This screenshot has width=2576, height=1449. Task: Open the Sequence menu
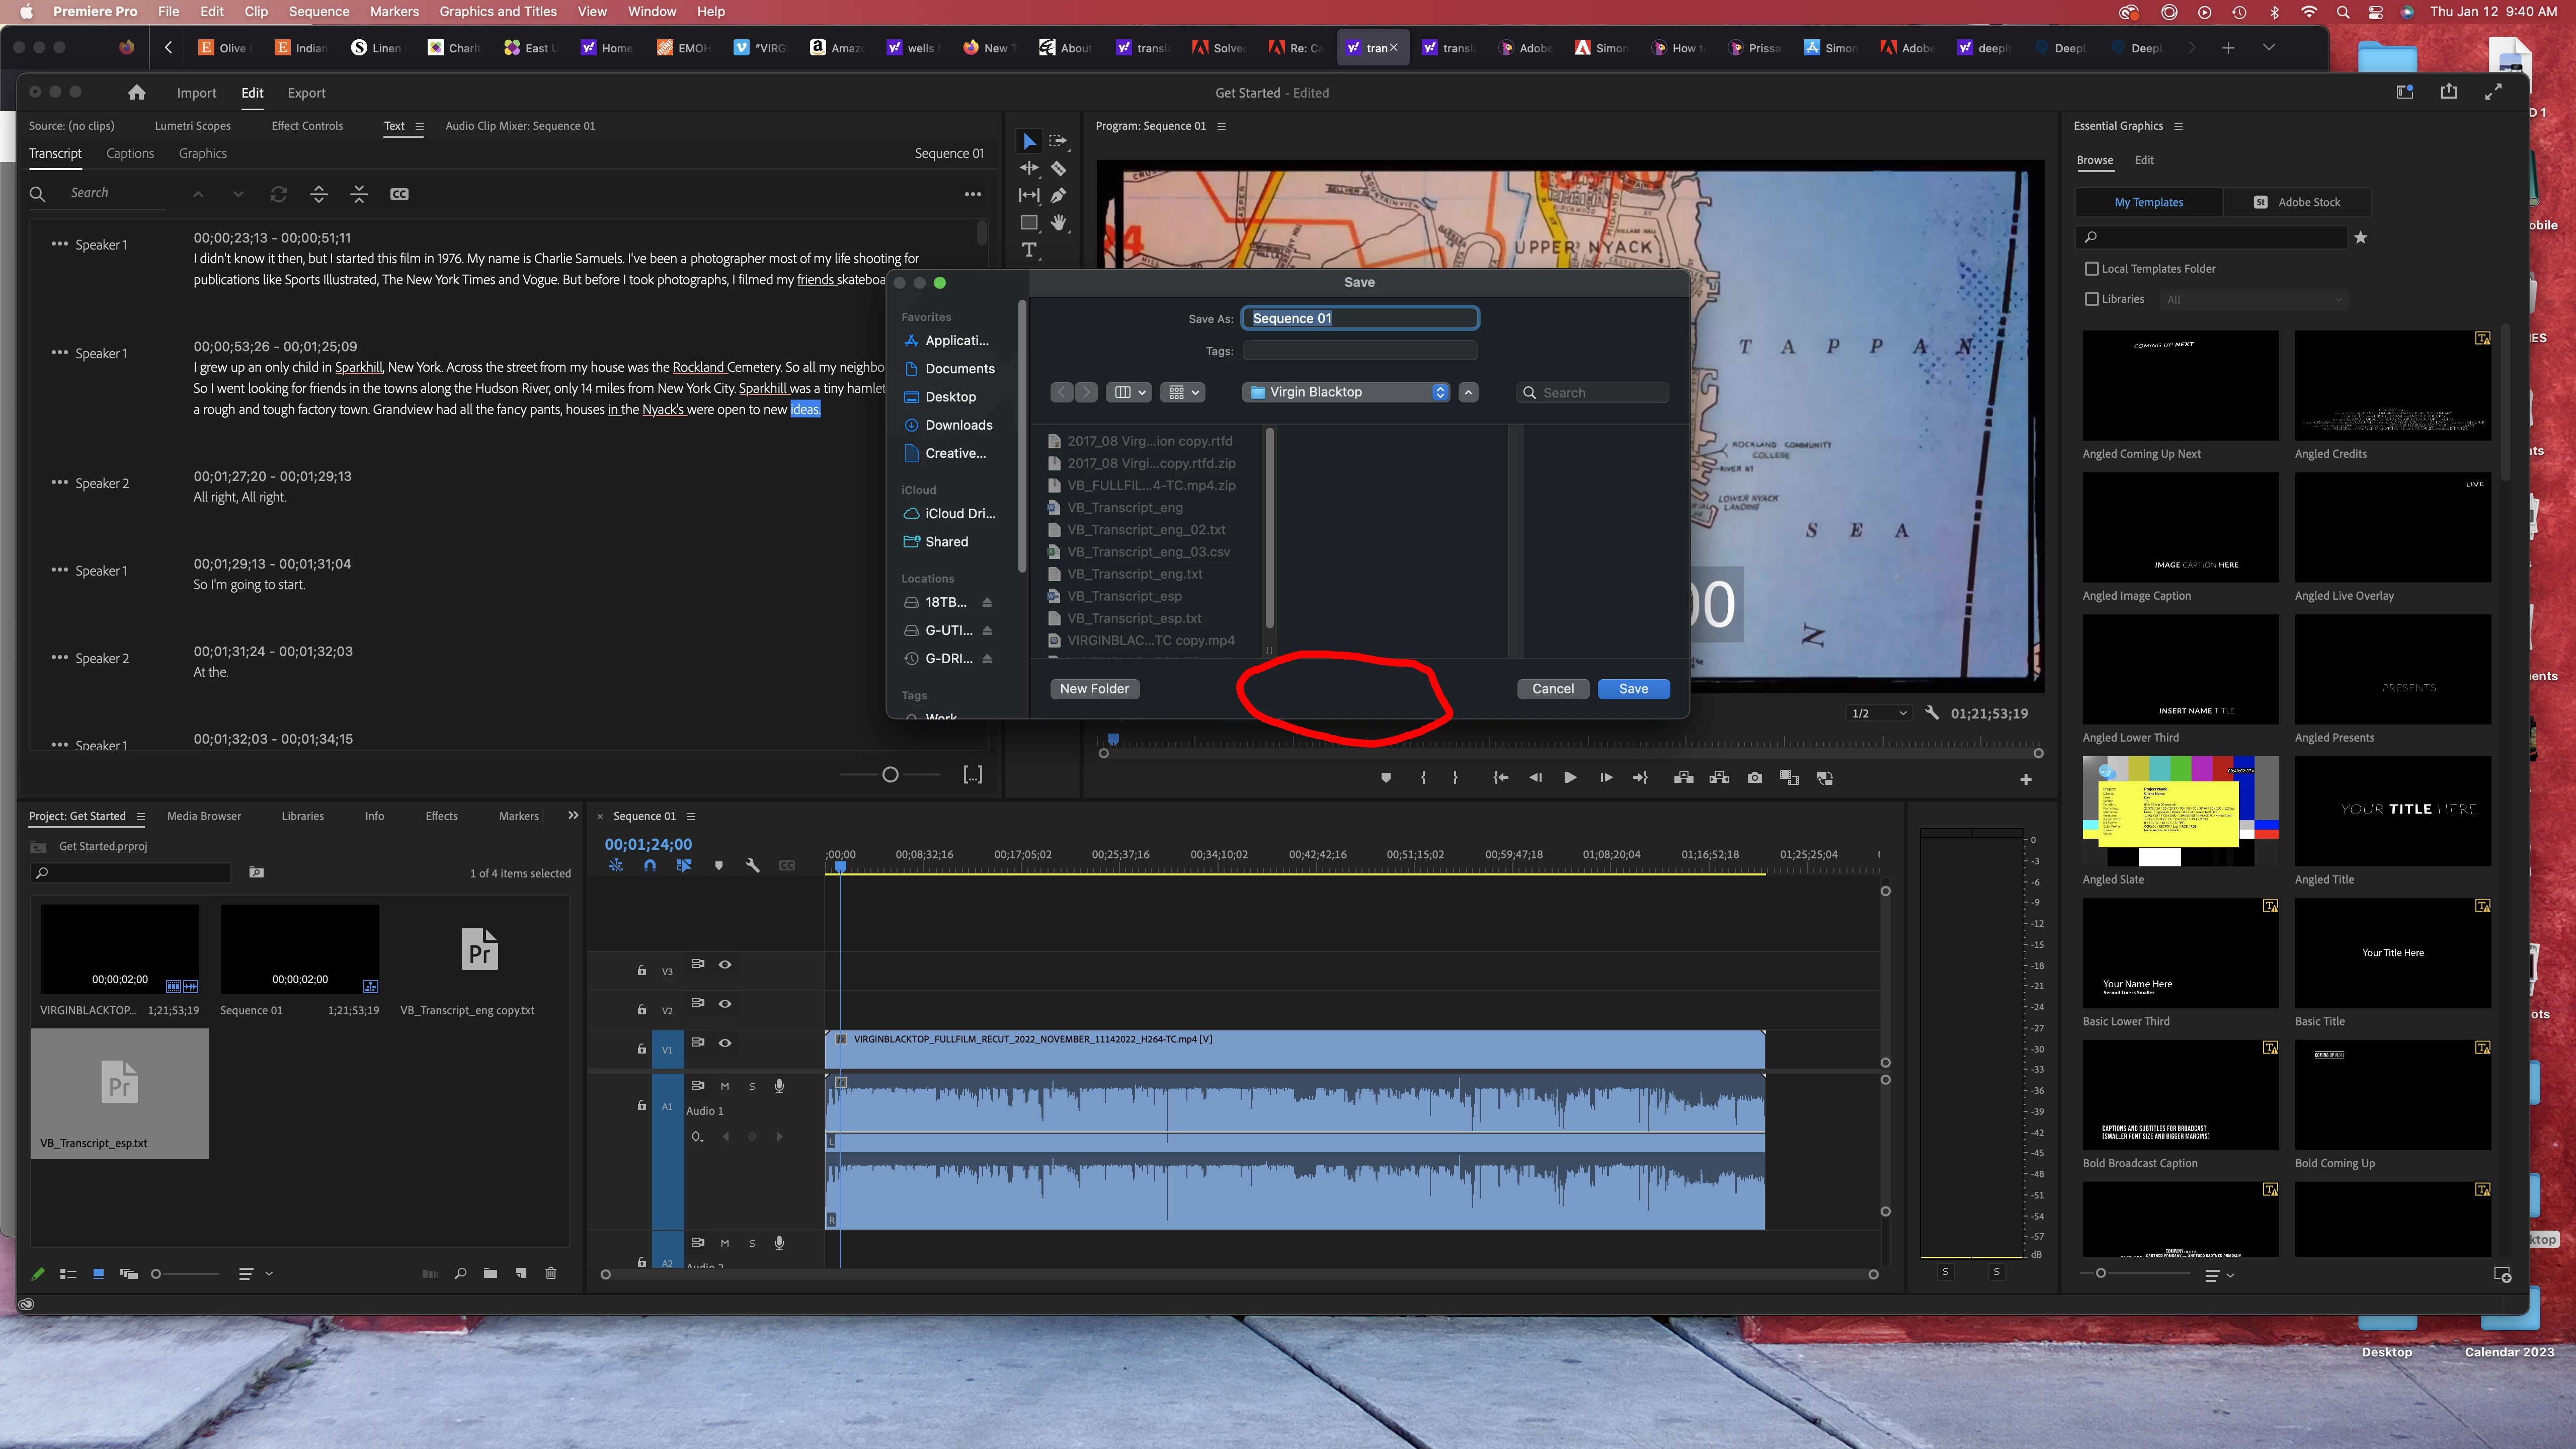tap(319, 12)
